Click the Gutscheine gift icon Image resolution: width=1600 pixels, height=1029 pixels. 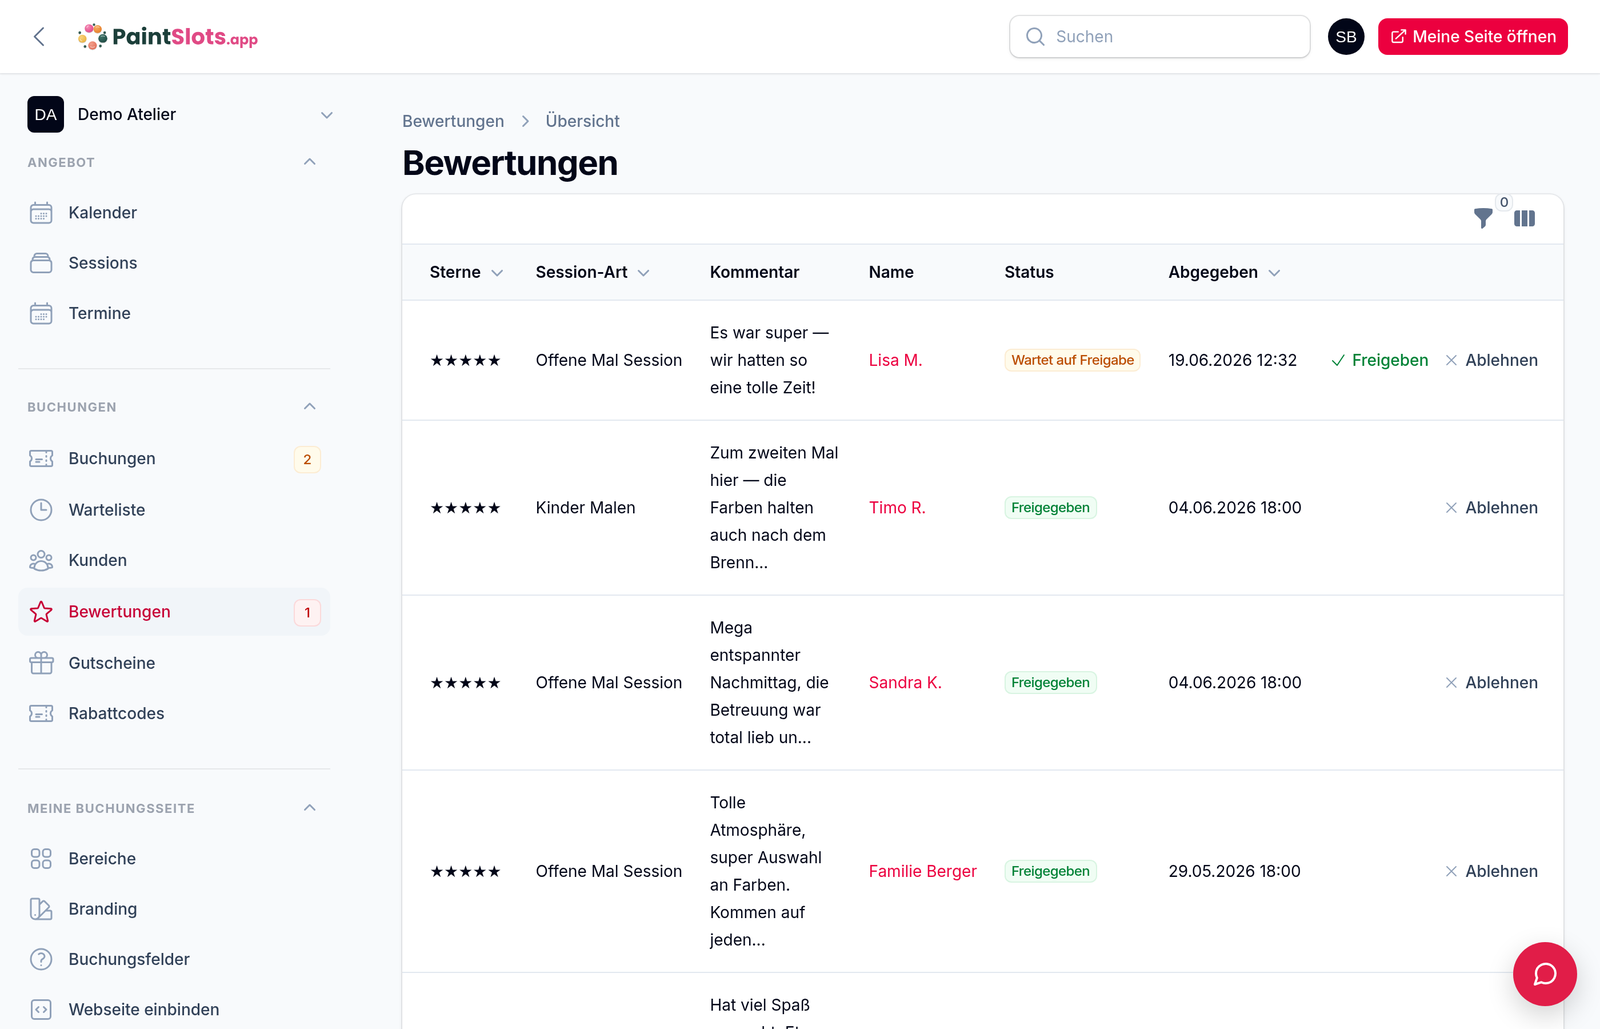pyautogui.click(x=41, y=663)
